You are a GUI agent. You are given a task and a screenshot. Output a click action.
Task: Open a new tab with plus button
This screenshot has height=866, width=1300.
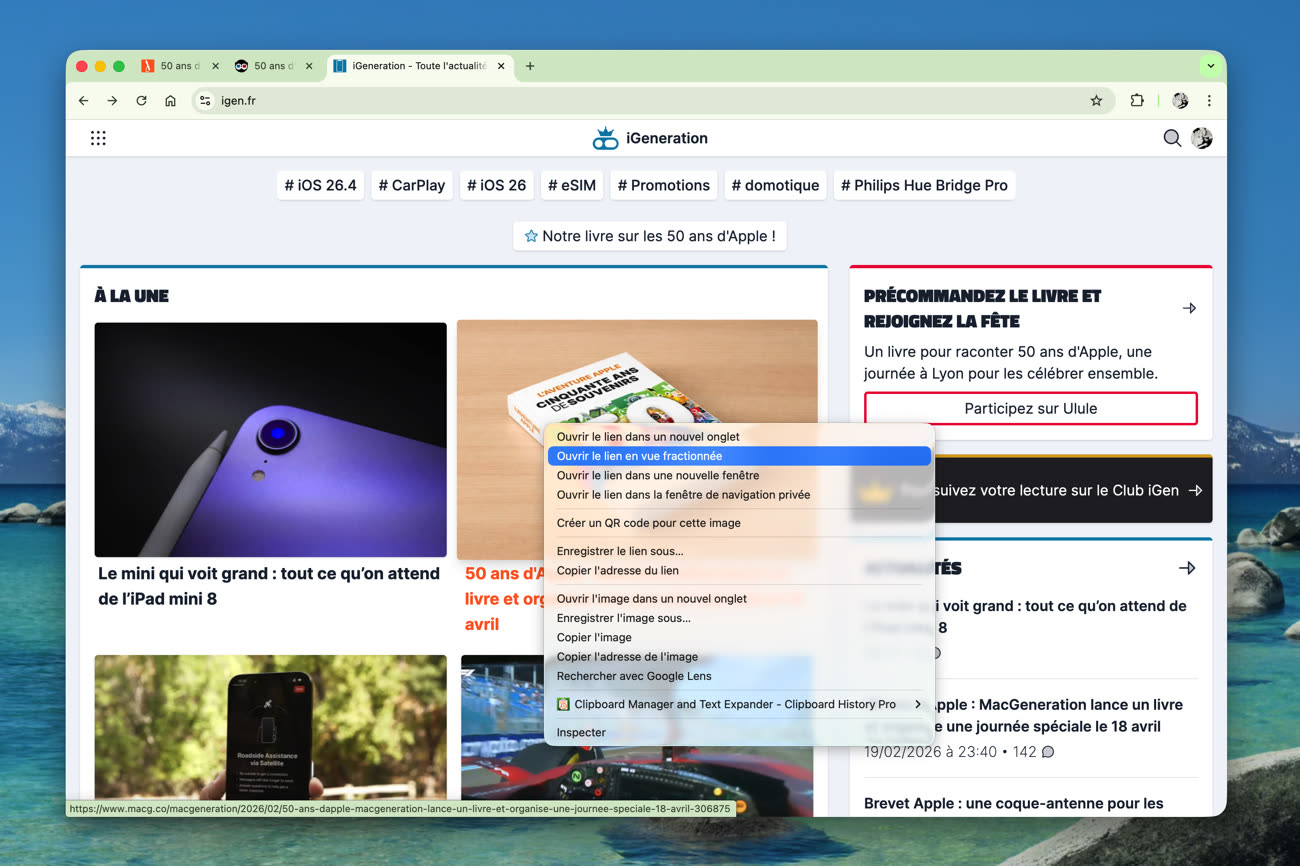click(530, 66)
